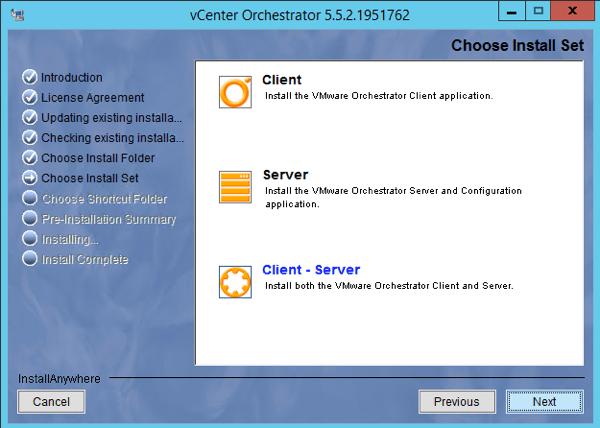Screen dimensions: 600x428
Task: Click the installer icon in the title bar
Action: [18, 14]
